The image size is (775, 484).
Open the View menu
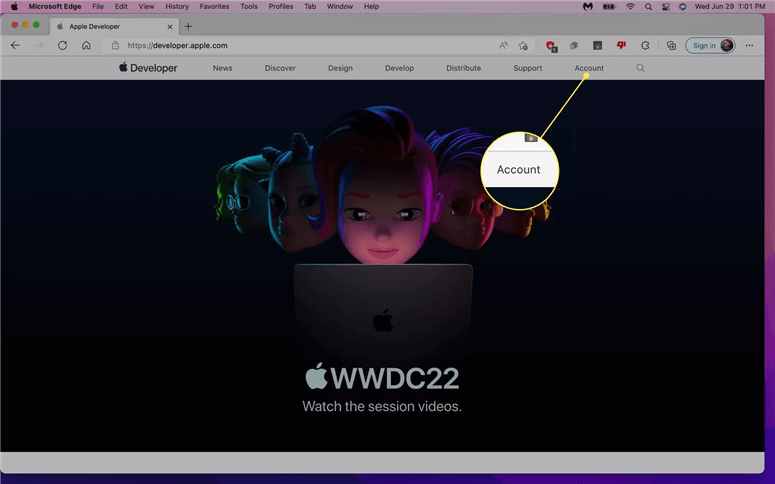146,6
